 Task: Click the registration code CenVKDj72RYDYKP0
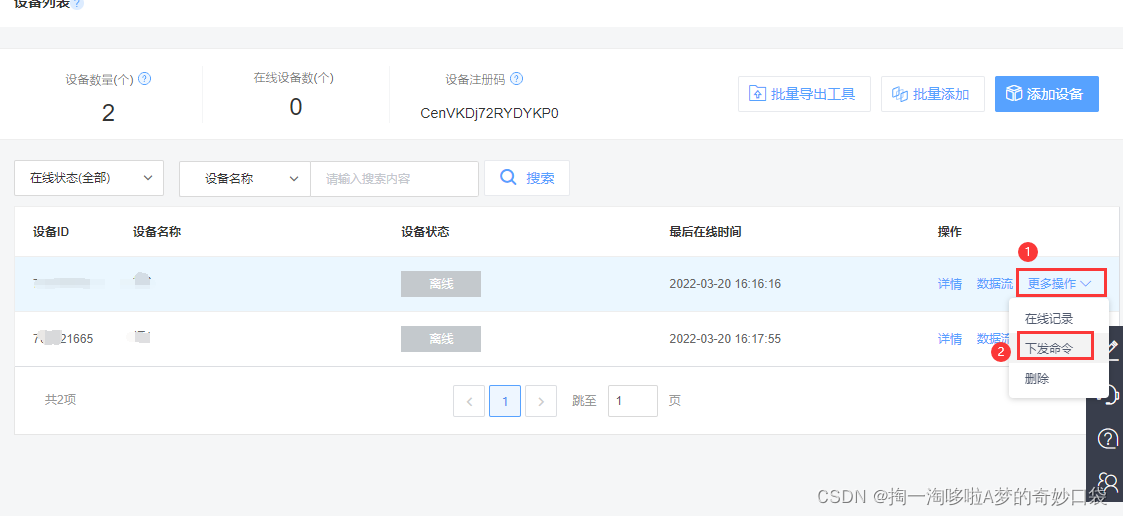pyautogui.click(x=489, y=113)
